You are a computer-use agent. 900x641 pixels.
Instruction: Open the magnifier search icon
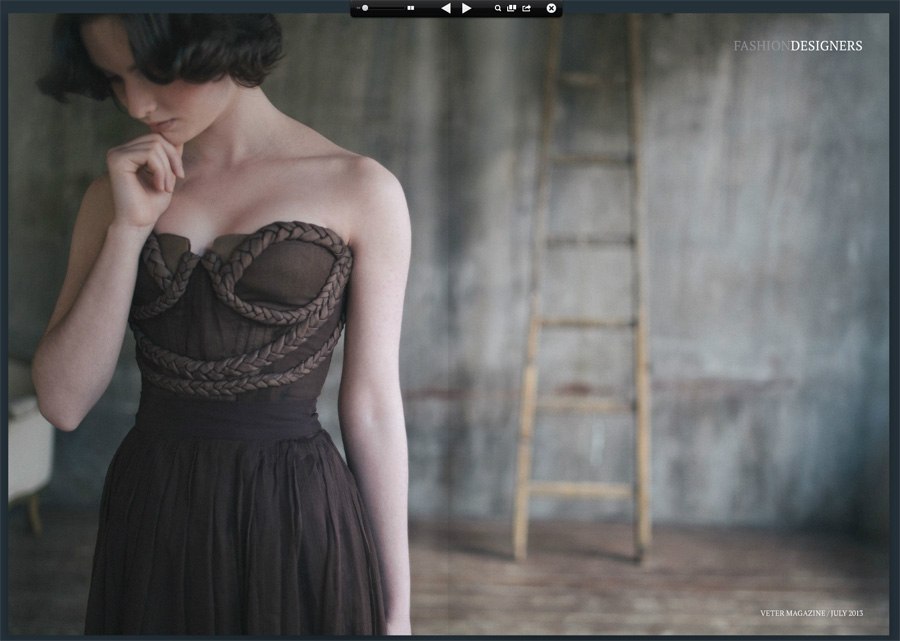[x=498, y=8]
